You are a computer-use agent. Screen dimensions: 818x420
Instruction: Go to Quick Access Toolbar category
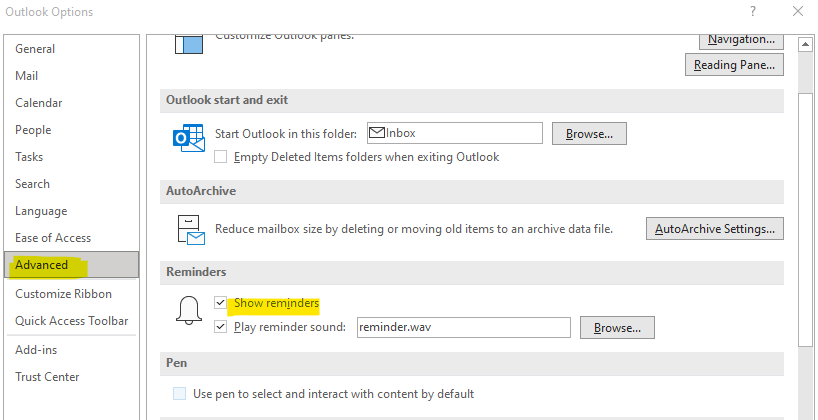72,321
